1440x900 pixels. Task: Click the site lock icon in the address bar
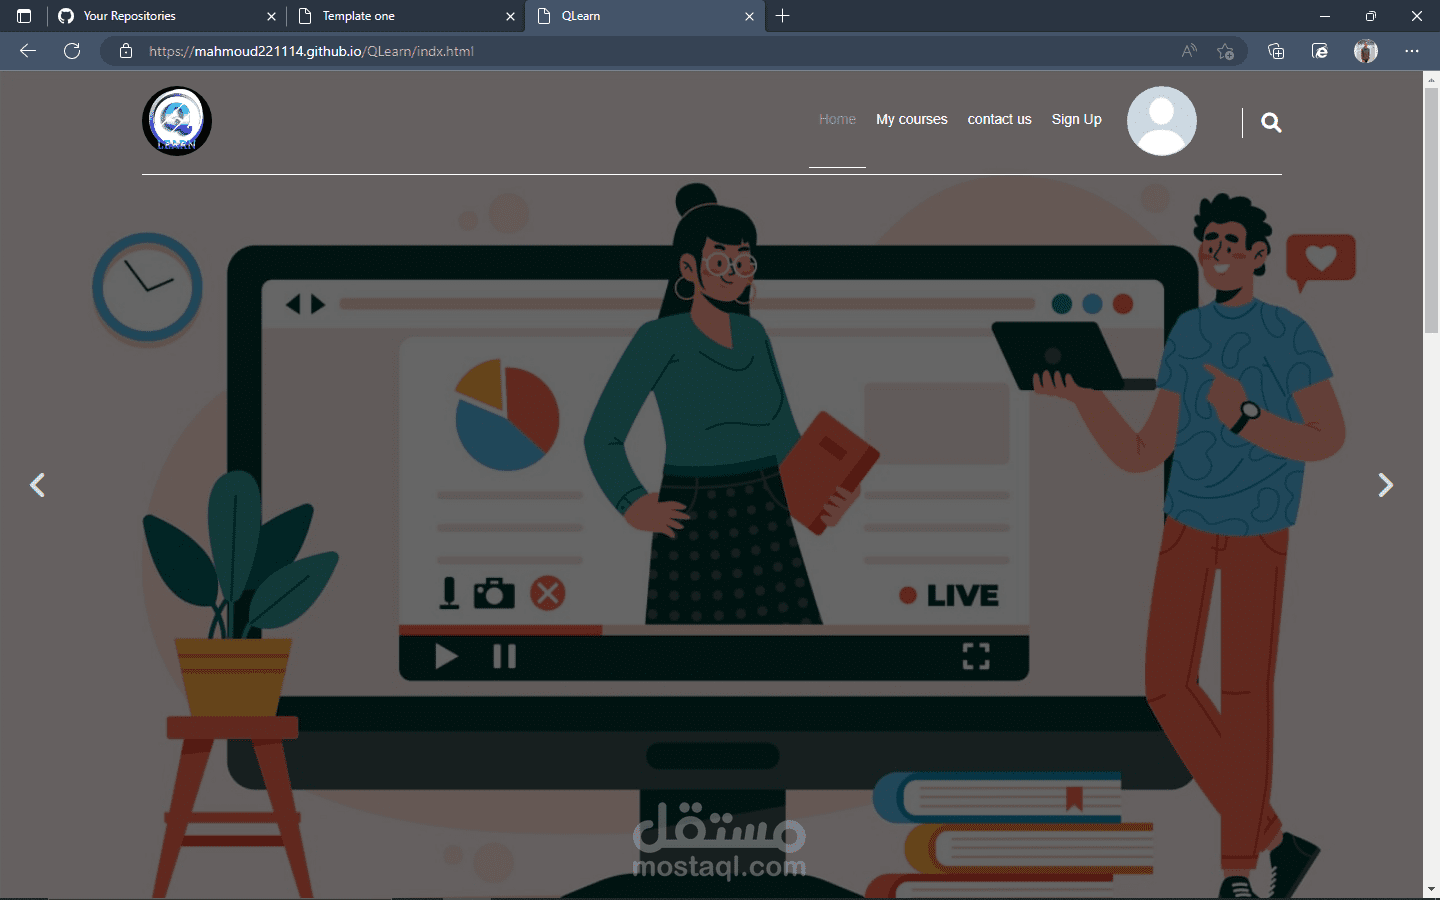(125, 51)
